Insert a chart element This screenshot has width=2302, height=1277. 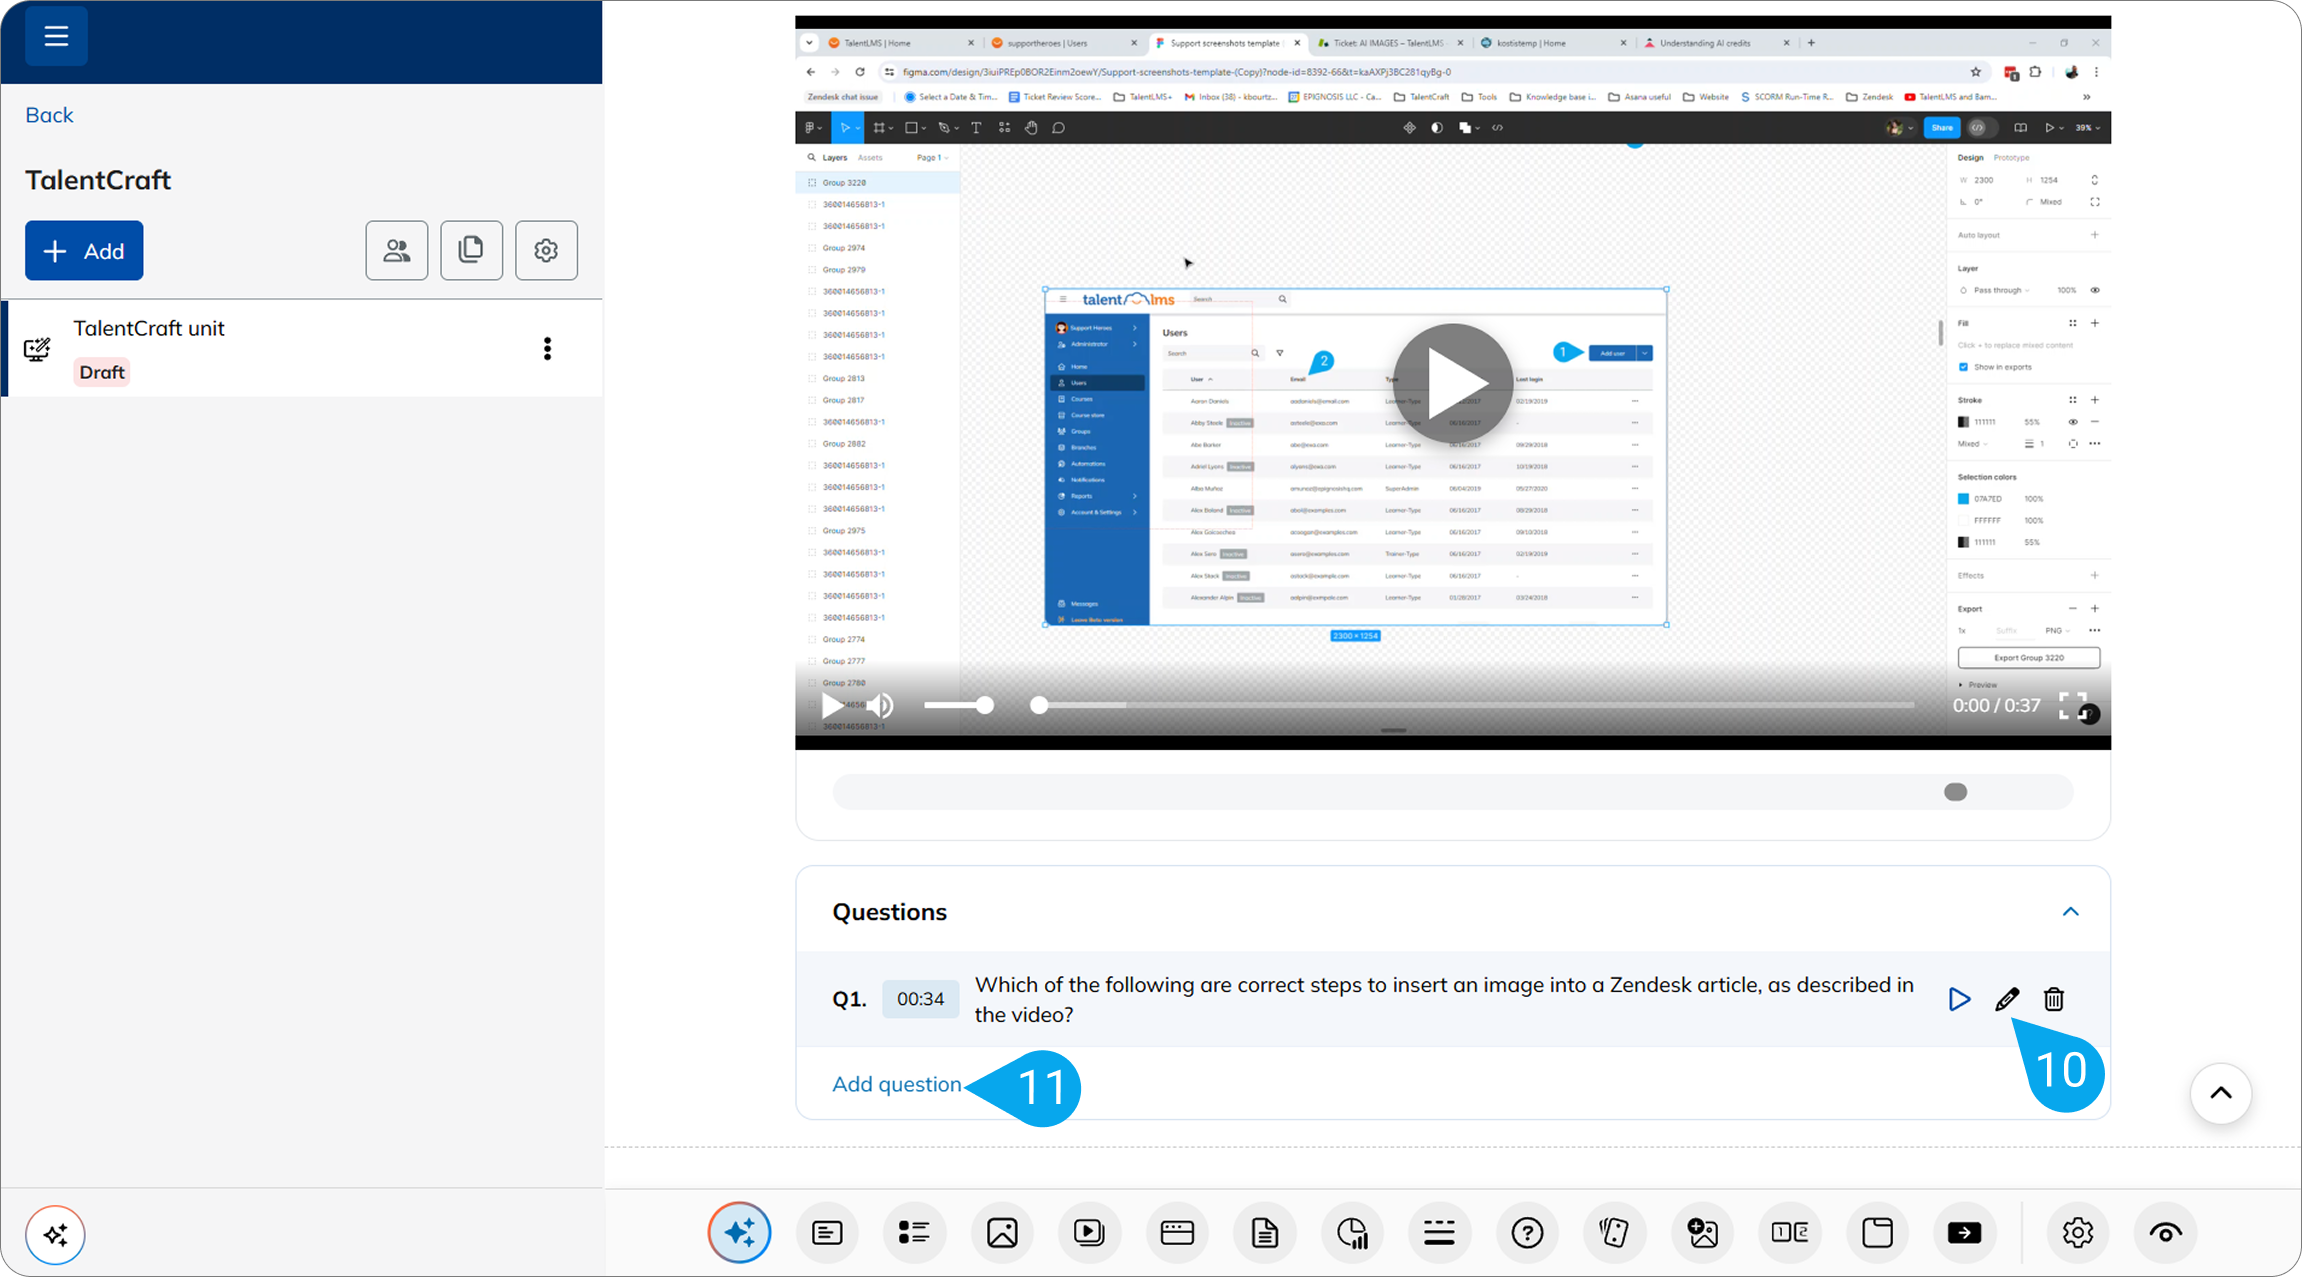[x=1352, y=1233]
